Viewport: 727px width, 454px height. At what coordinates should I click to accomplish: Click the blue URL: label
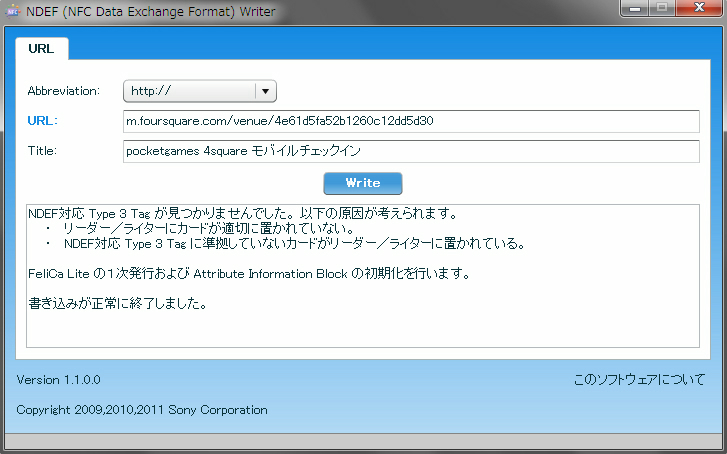(x=43, y=121)
